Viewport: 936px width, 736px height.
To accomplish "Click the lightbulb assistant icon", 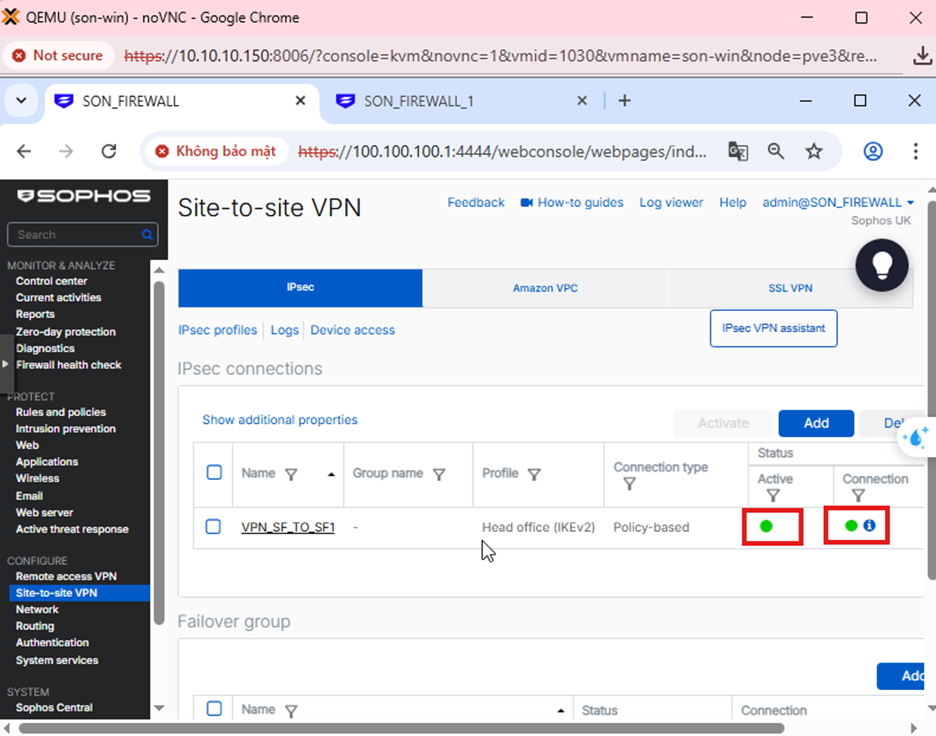I will (x=882, y=265).
